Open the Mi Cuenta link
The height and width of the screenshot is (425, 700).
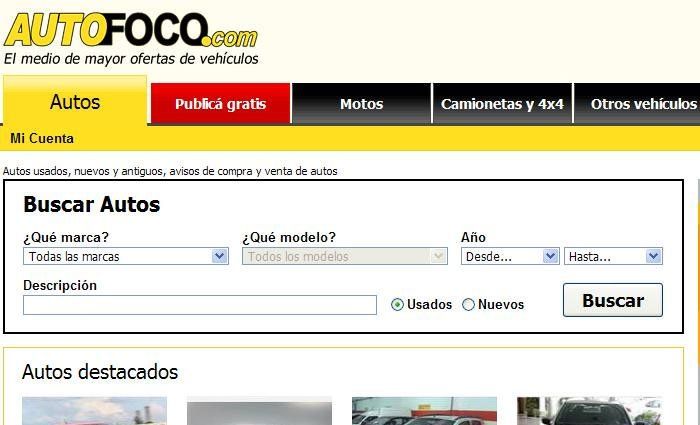(x=42, y=139)
